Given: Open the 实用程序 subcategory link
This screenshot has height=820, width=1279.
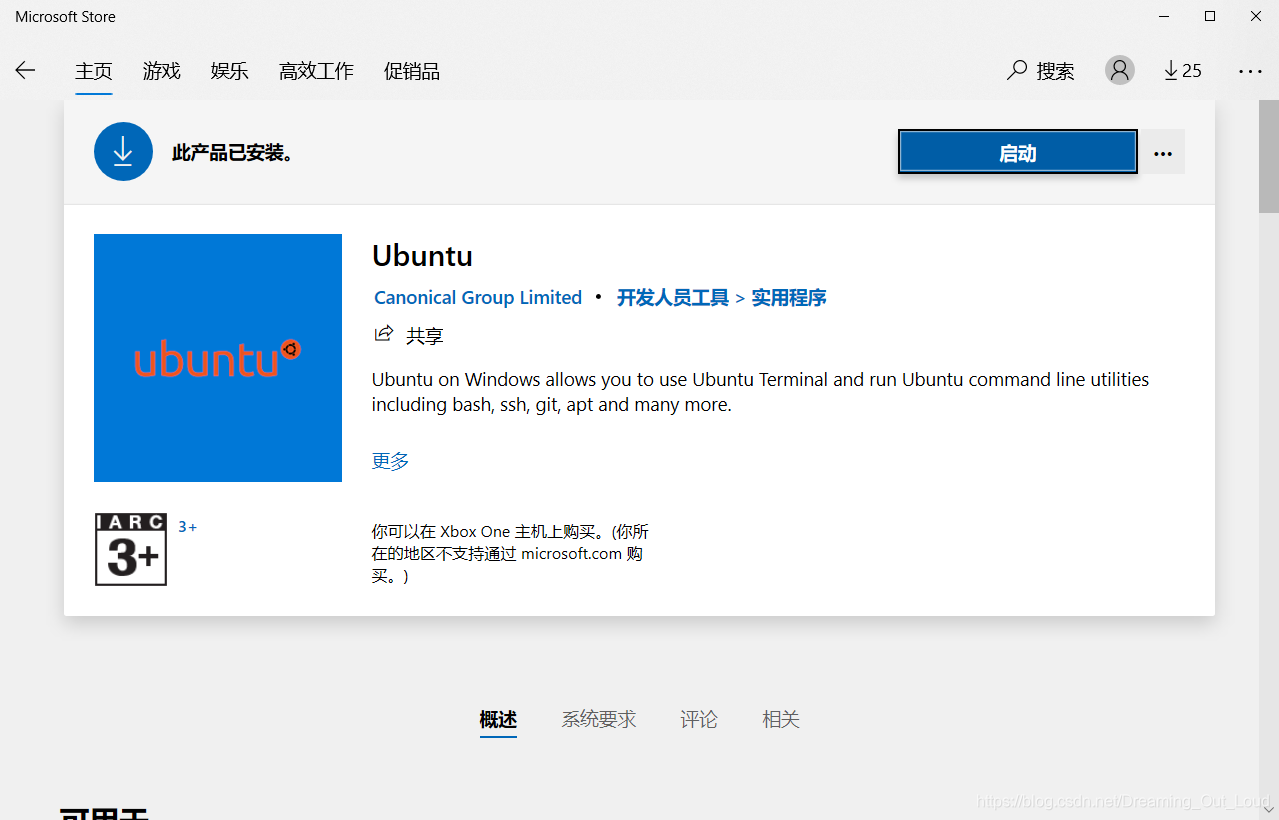Looking at the screenshot, I should click(789, 298).
